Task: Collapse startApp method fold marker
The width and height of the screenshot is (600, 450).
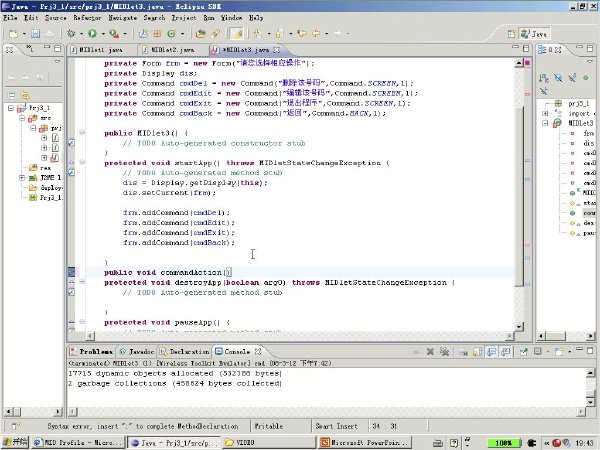Action: [x=82, y=163]
